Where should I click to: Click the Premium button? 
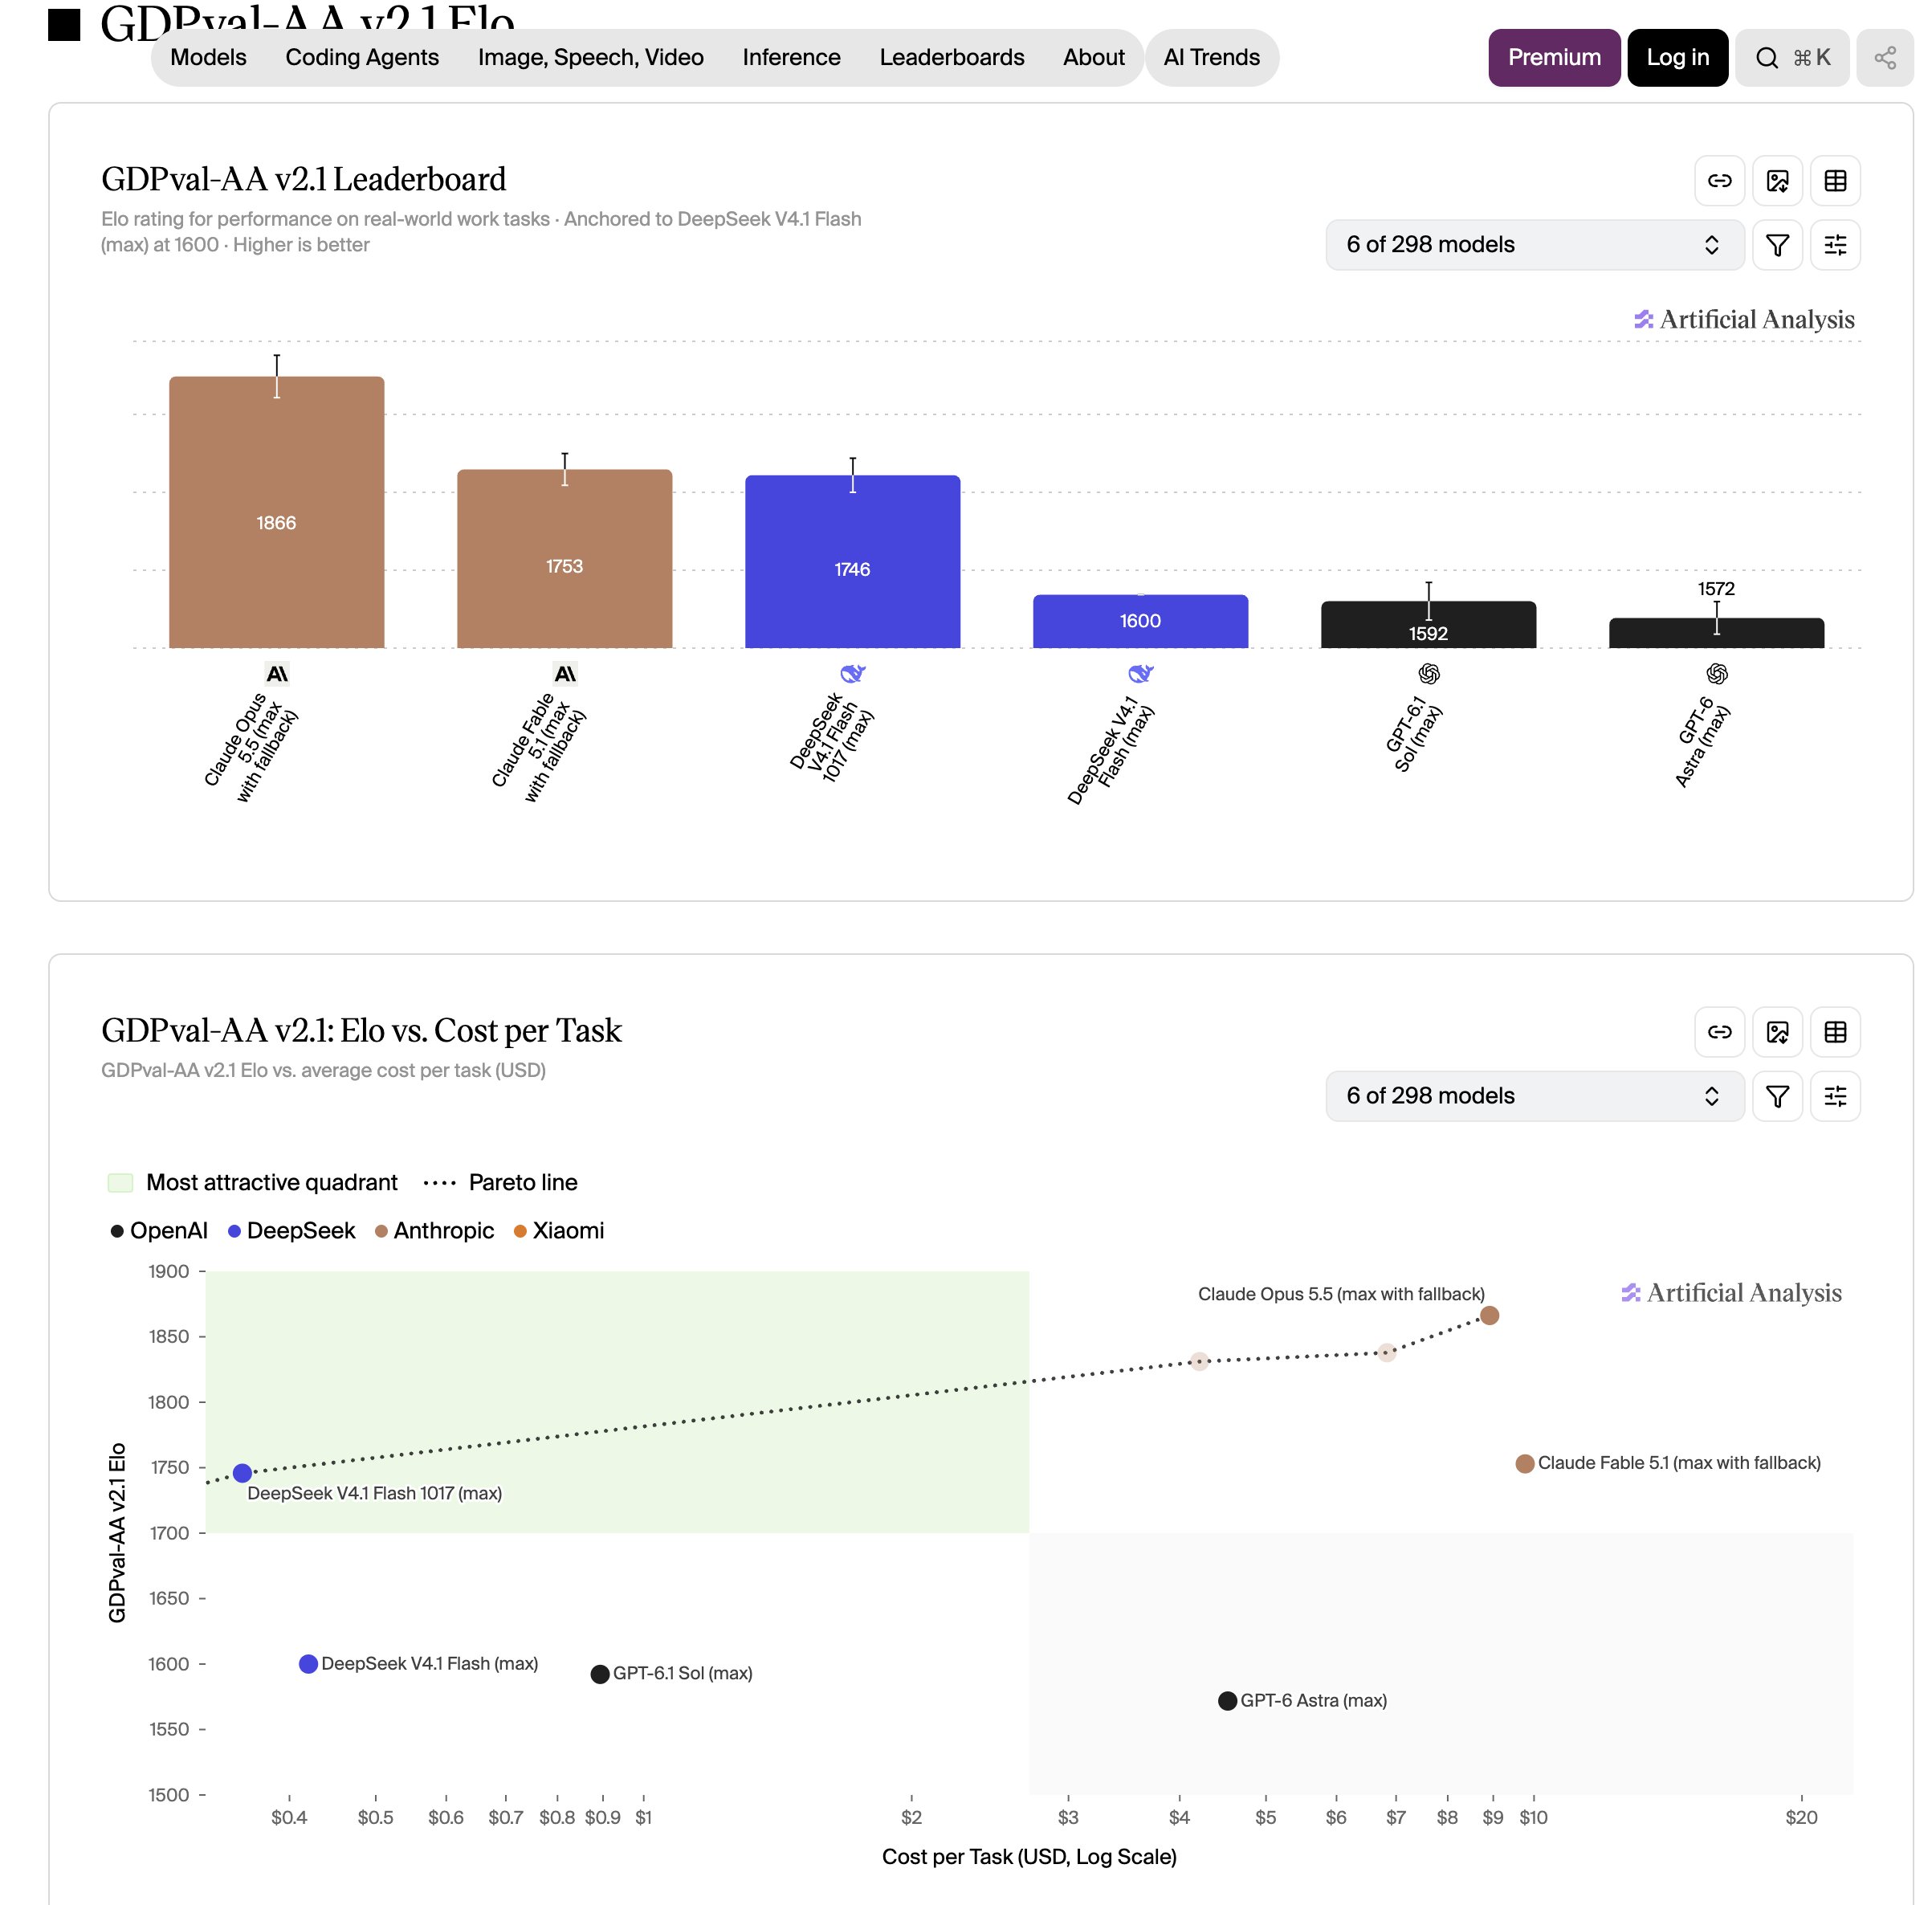(x=1554, y=58)
